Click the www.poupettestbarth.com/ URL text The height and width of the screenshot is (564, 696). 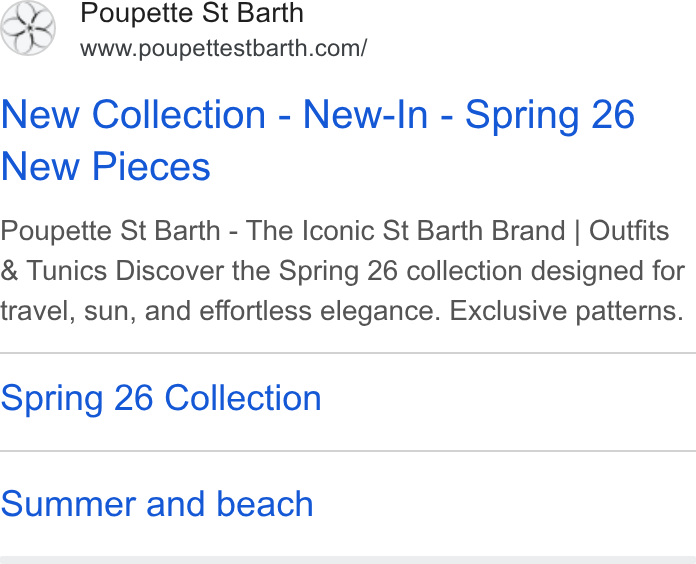[224, 48]
